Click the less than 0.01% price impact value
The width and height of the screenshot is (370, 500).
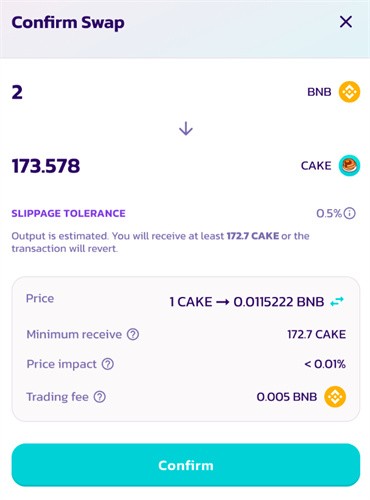coord(325,364)
